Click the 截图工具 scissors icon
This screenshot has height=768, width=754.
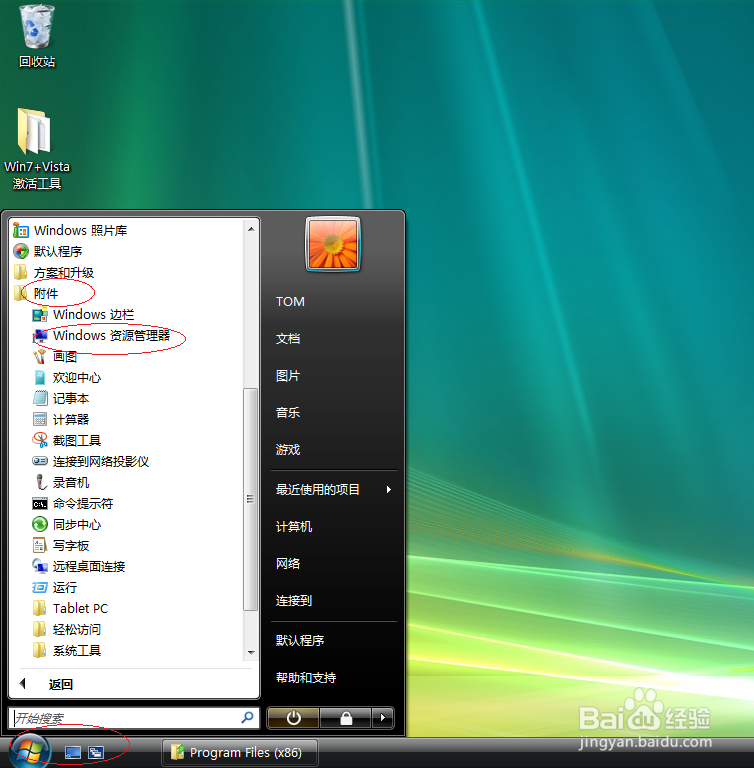pos(40,440)
